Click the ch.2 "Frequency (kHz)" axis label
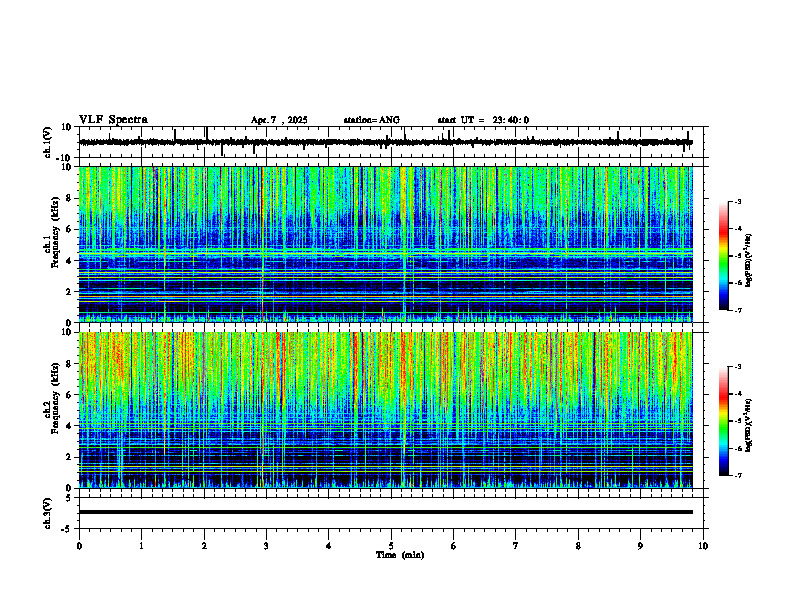Viewport: 792px width, 612px height. tap(55, 397)
